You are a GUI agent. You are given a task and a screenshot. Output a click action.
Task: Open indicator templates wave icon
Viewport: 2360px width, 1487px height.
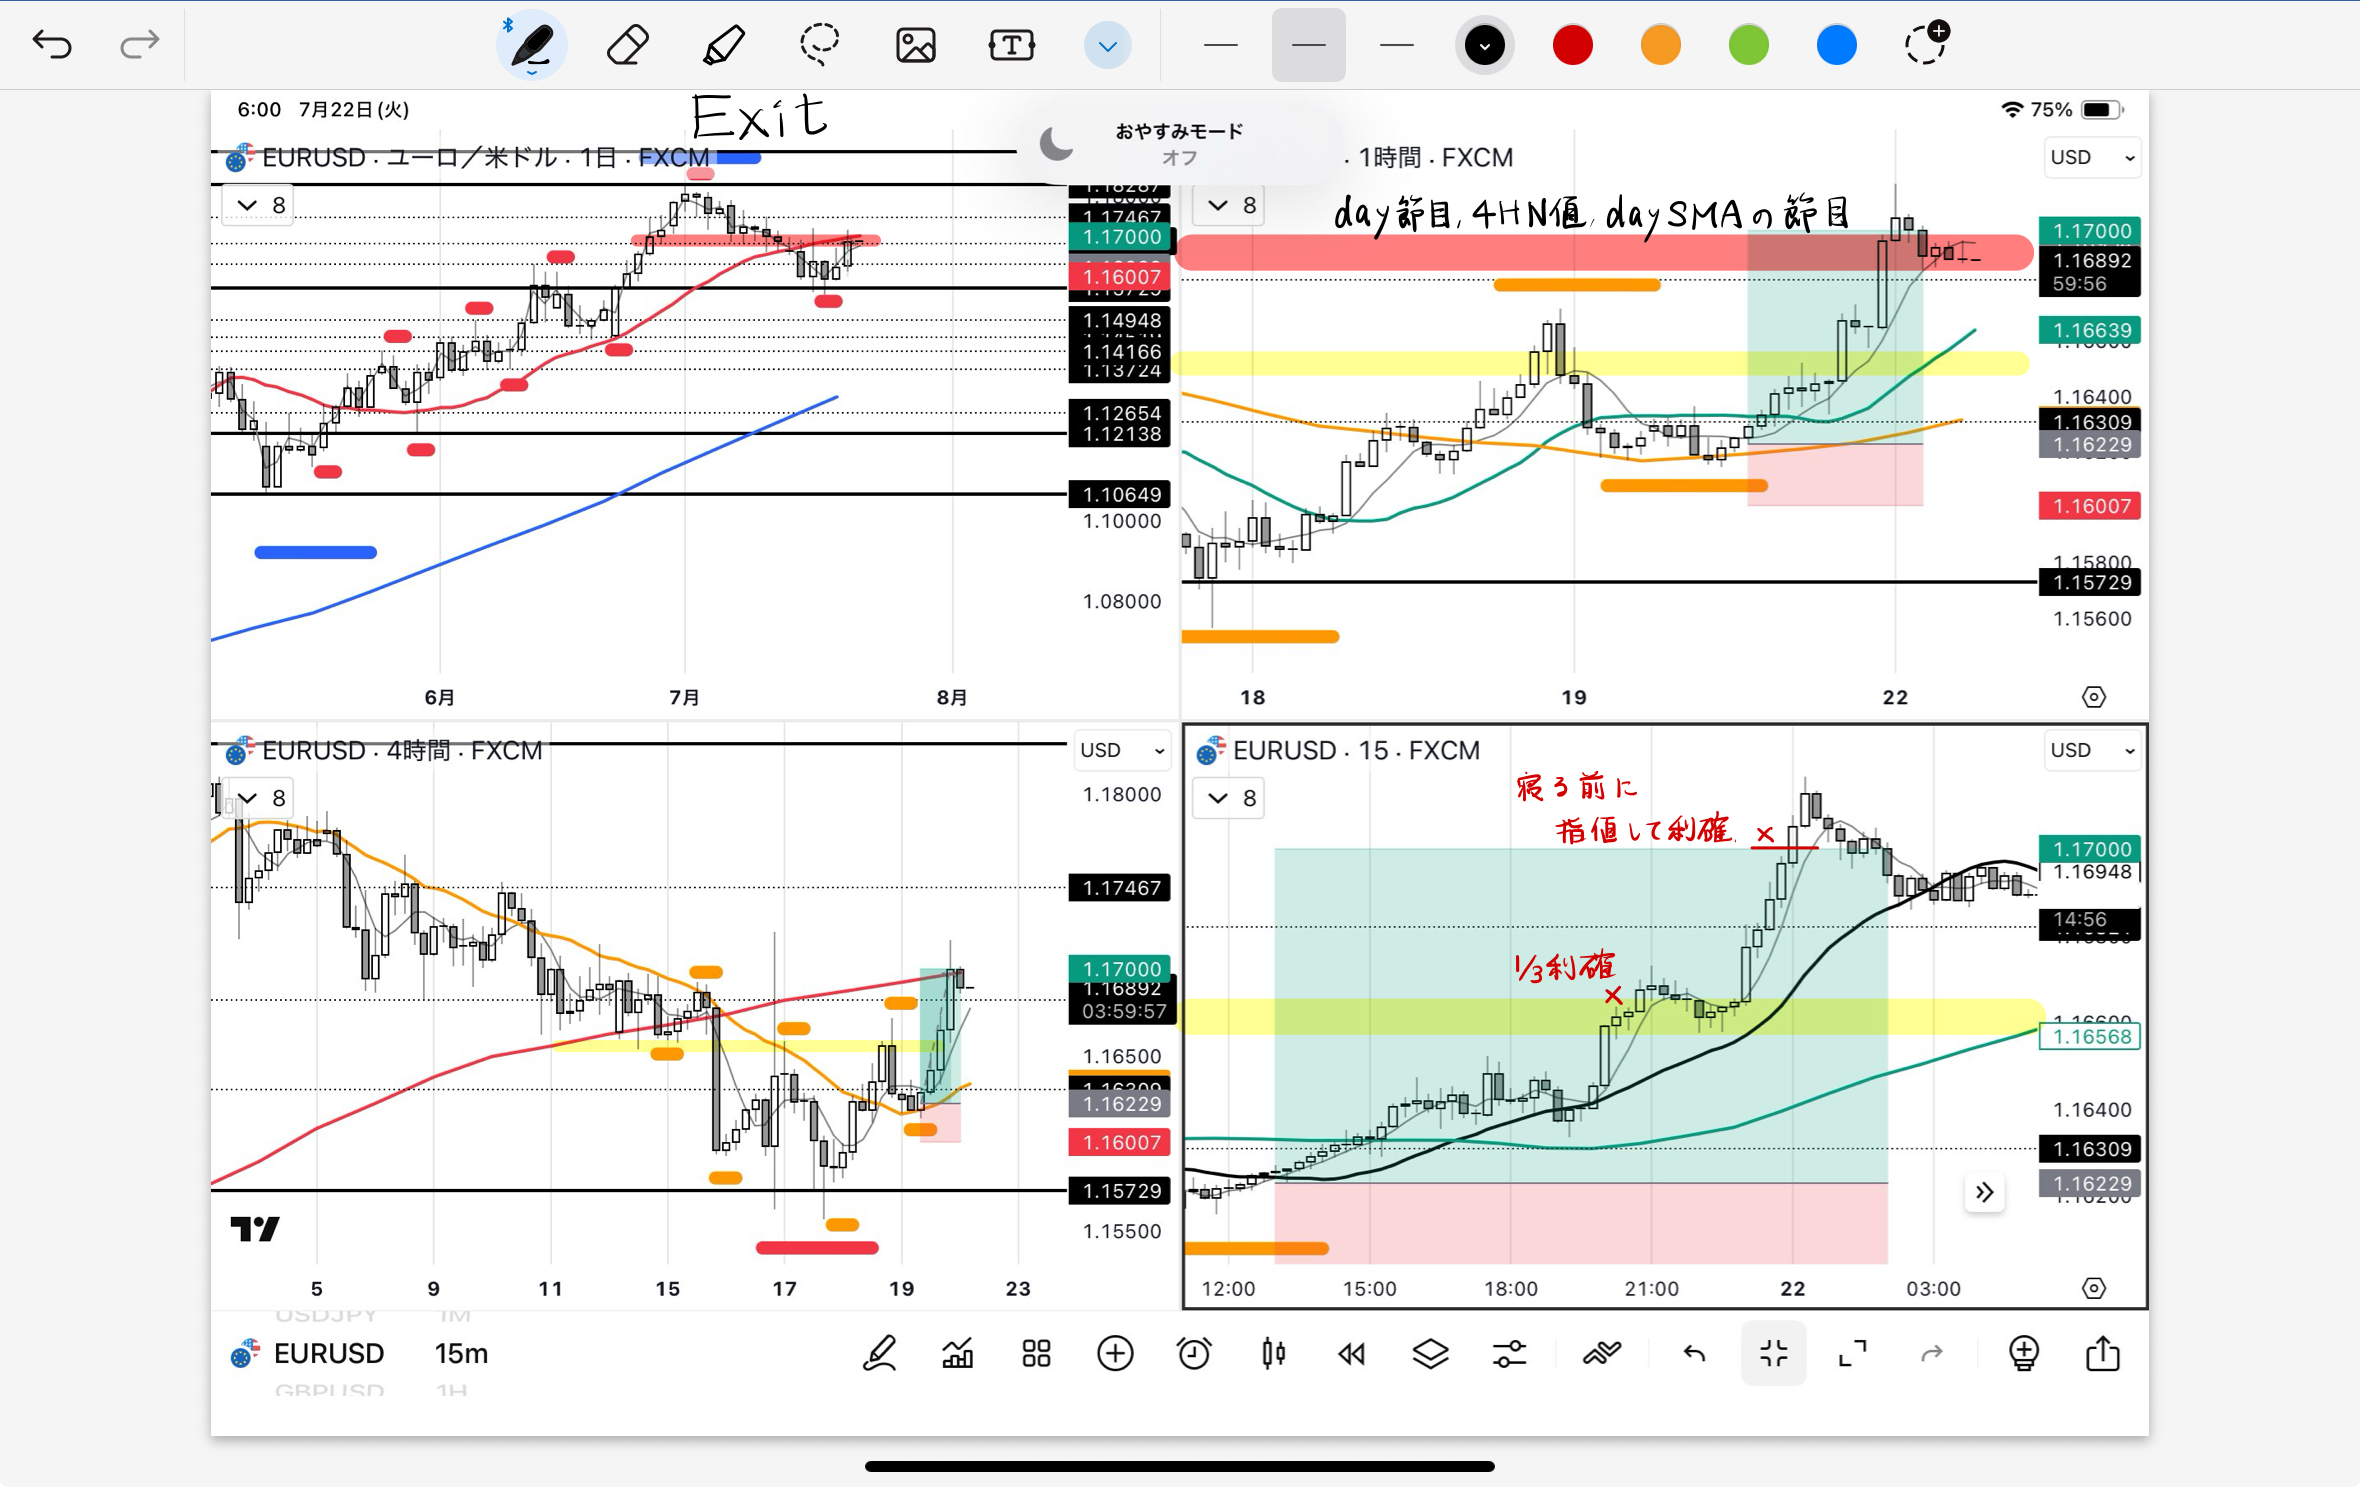click(1601, 1353)
